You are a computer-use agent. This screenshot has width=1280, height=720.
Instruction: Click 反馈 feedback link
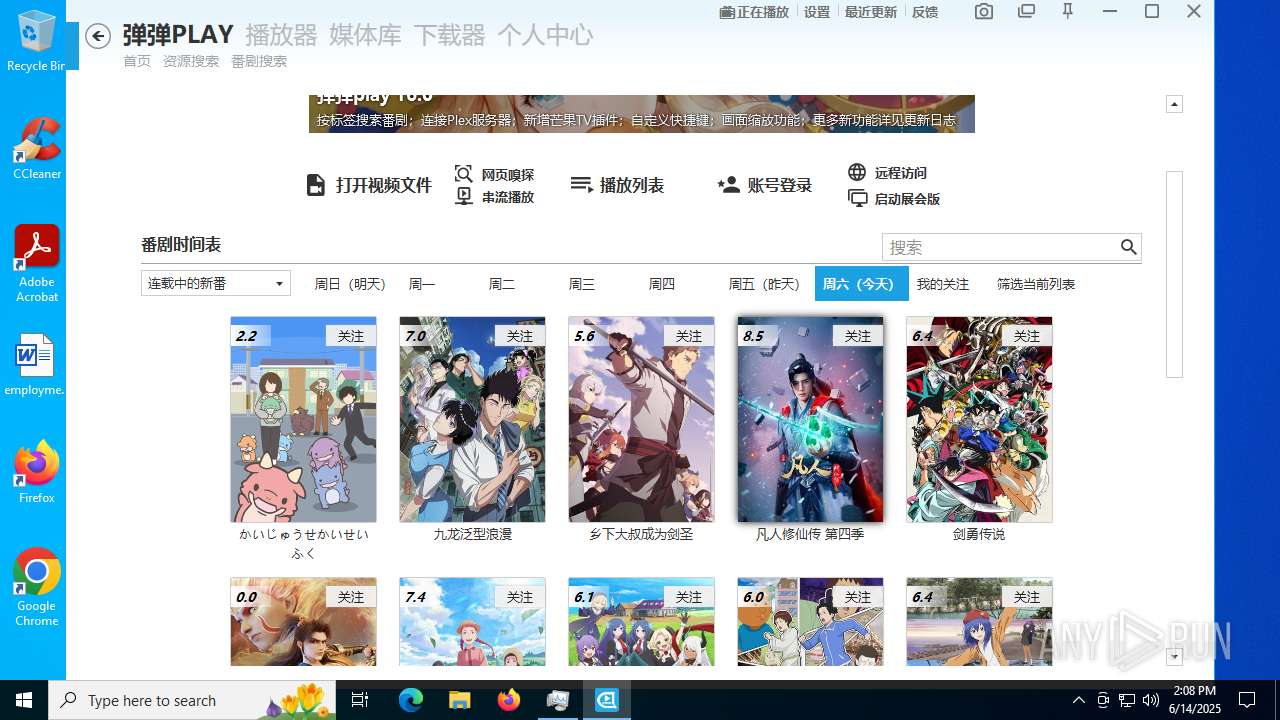point(925,12)
